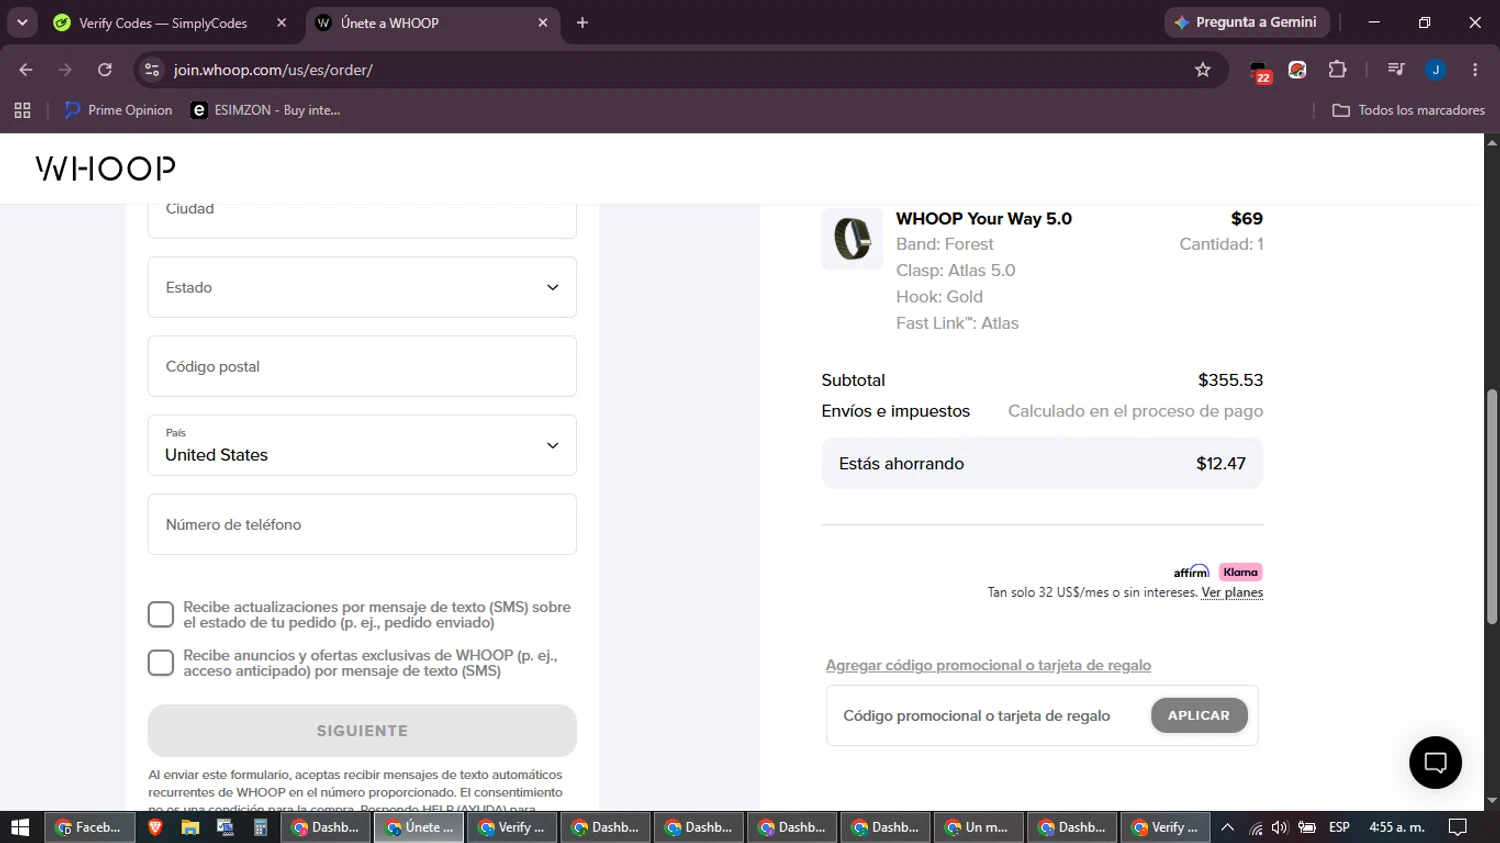This screenshot has height=843, width=1500.
Task: Open the Un m... taskbar window
Action: click(979, 827)
